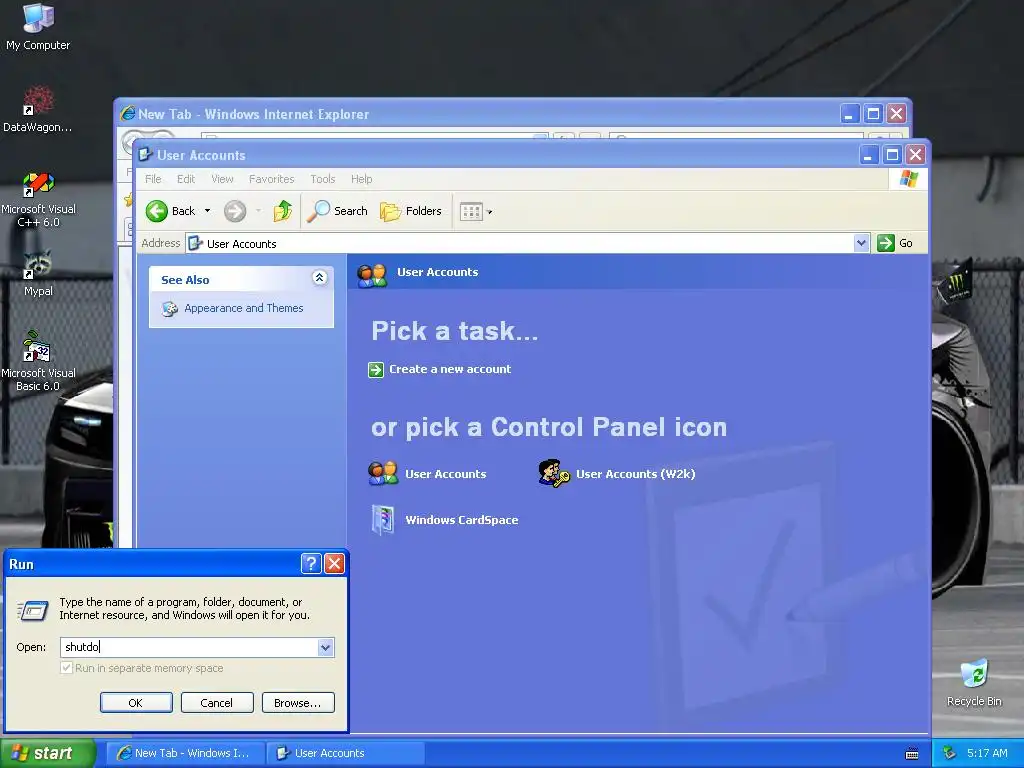1024x768 pixels.
Task: Open the User Accounts control panel icon
Action: tap(428, 473)
